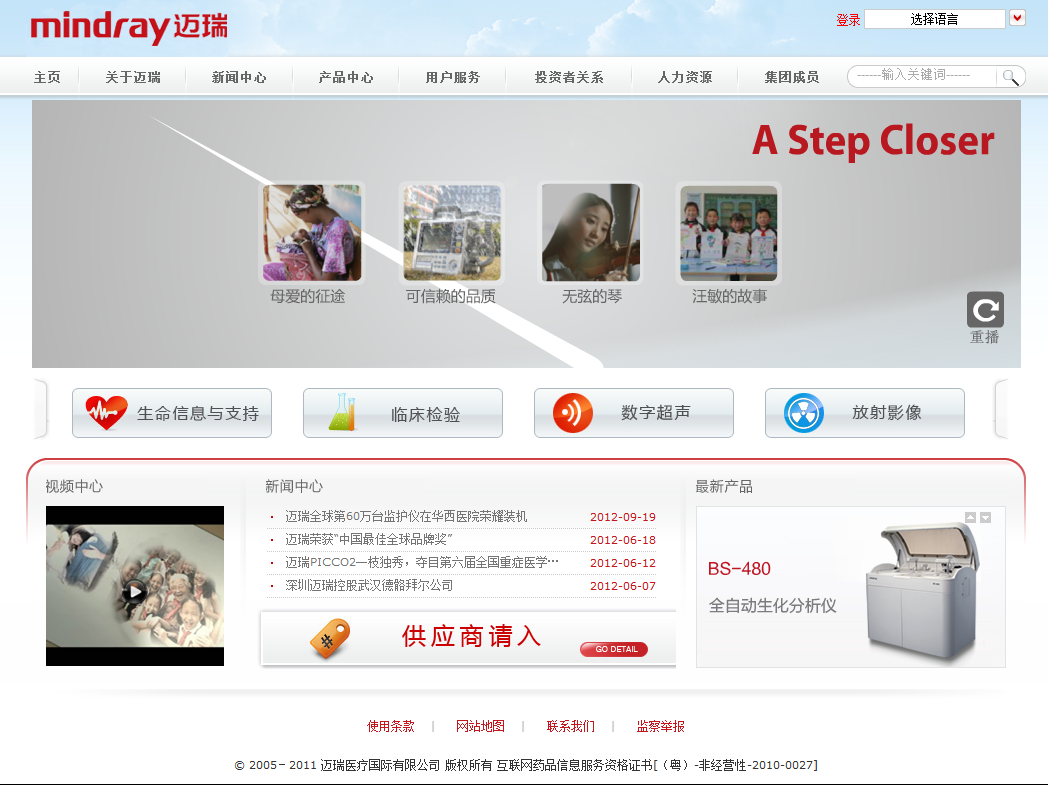The image size is (1048, 785).
Task: Open news 迈瑞荣获"中国最佳全球品牌奖"
Action: pyautogui.click(x=369, y=539)
